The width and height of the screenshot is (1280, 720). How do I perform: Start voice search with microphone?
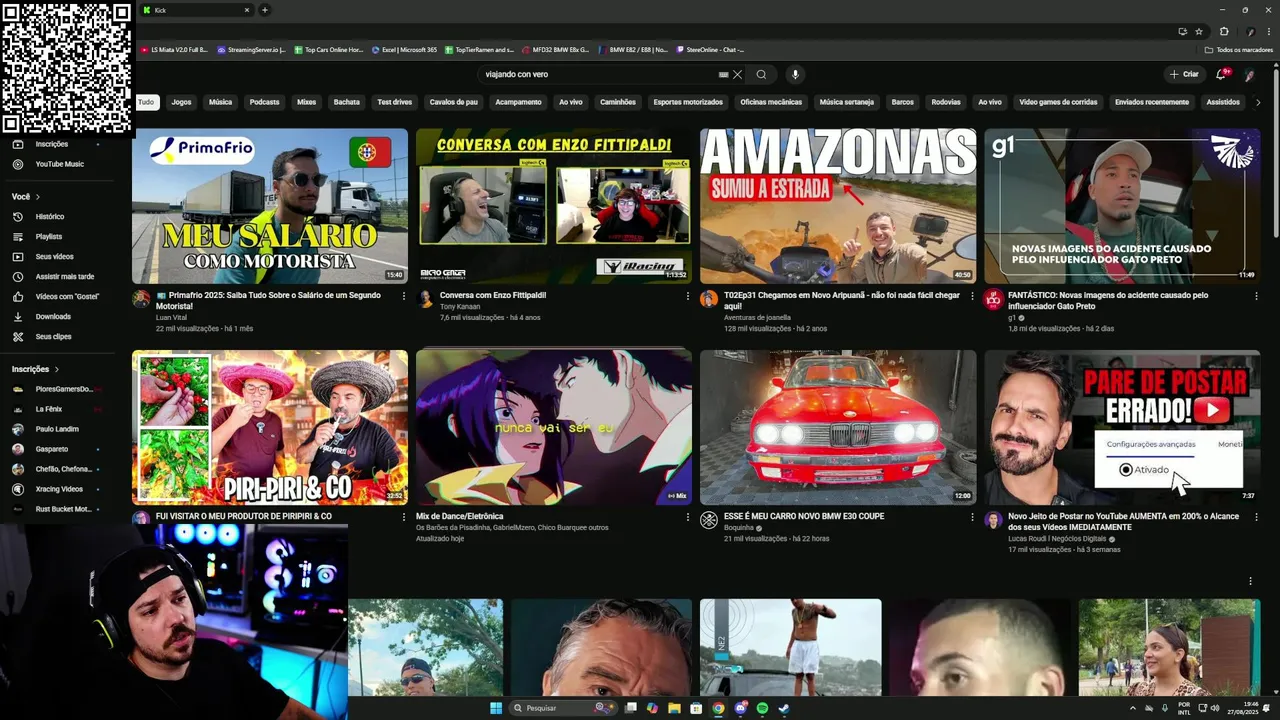click(x=795, y=74)
